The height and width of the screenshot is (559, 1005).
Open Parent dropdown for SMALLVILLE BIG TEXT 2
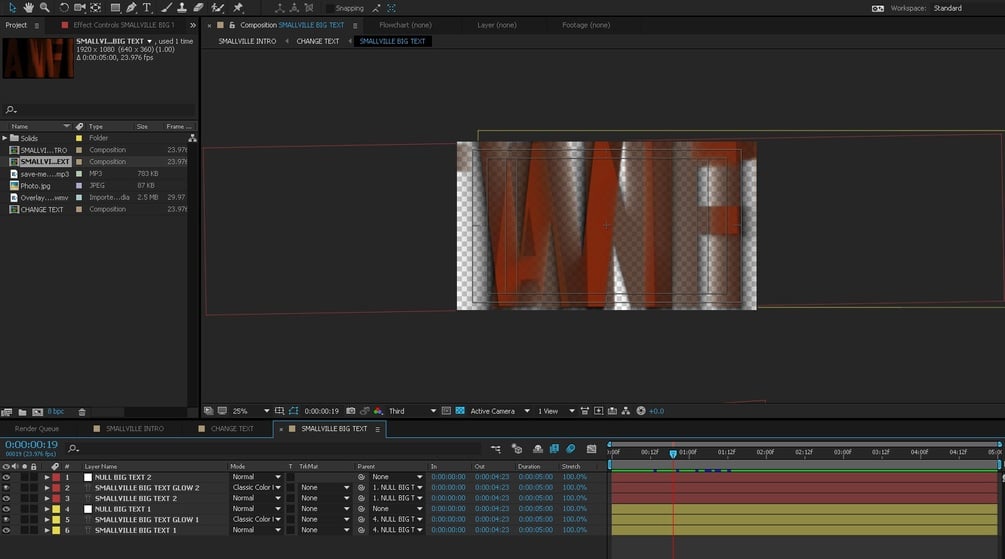point(397,498)
